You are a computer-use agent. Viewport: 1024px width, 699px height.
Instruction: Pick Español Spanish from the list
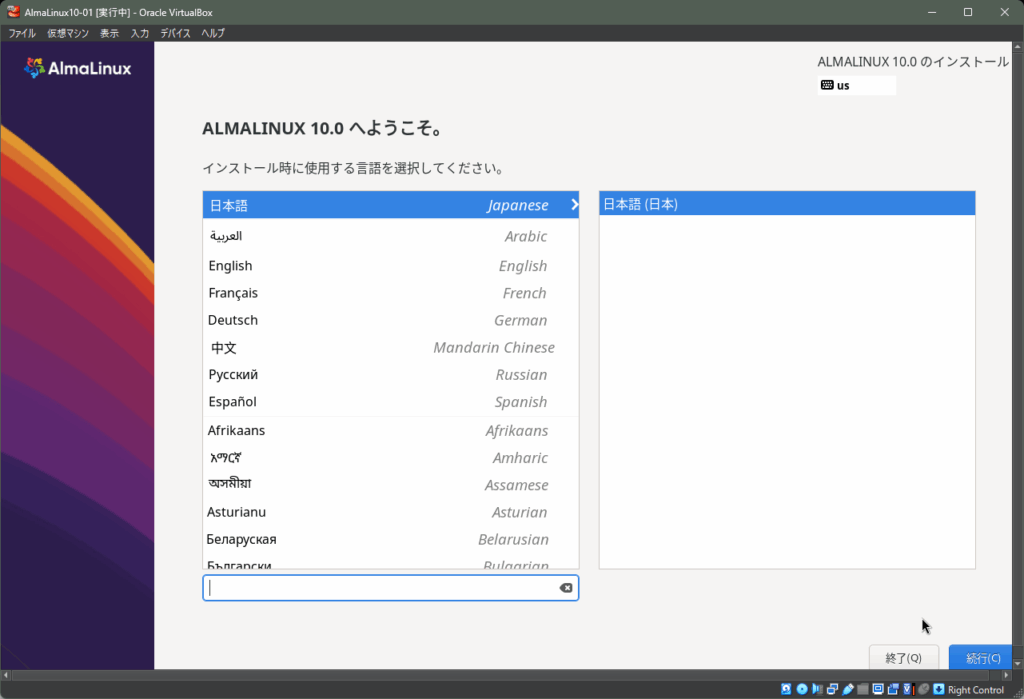(x=391, y=402)
